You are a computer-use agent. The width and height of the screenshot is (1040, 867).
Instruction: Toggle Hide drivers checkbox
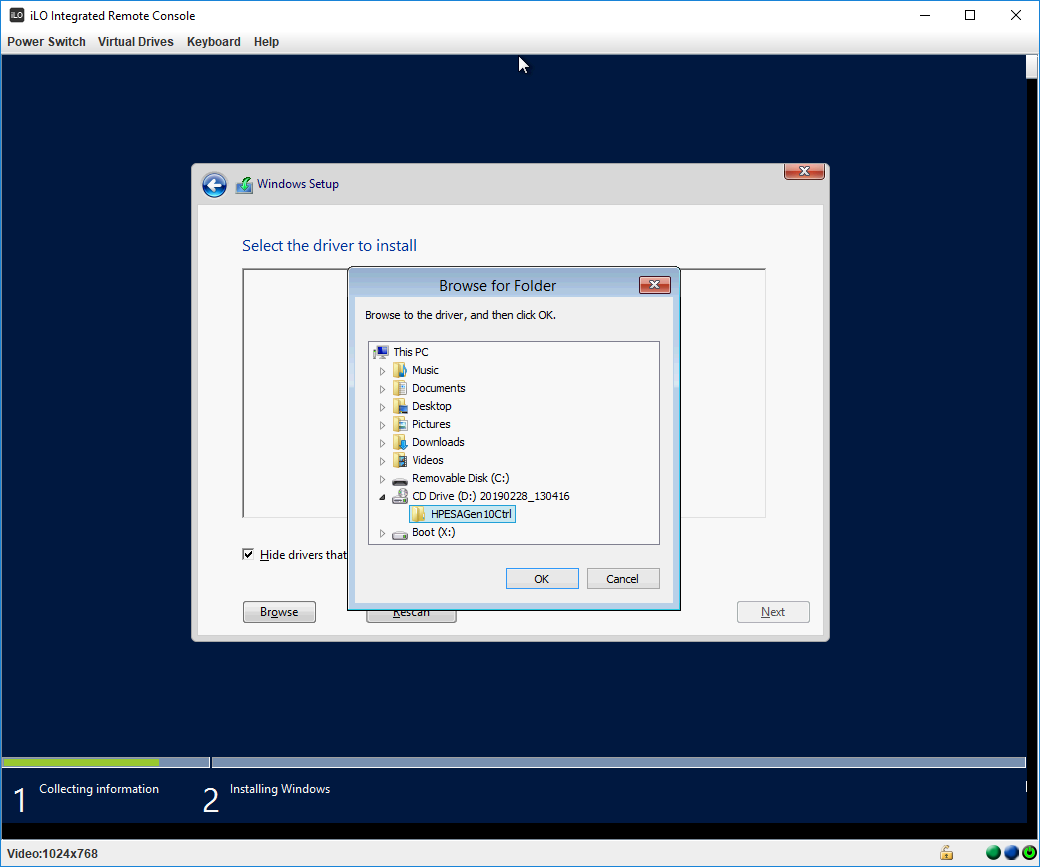248,555
